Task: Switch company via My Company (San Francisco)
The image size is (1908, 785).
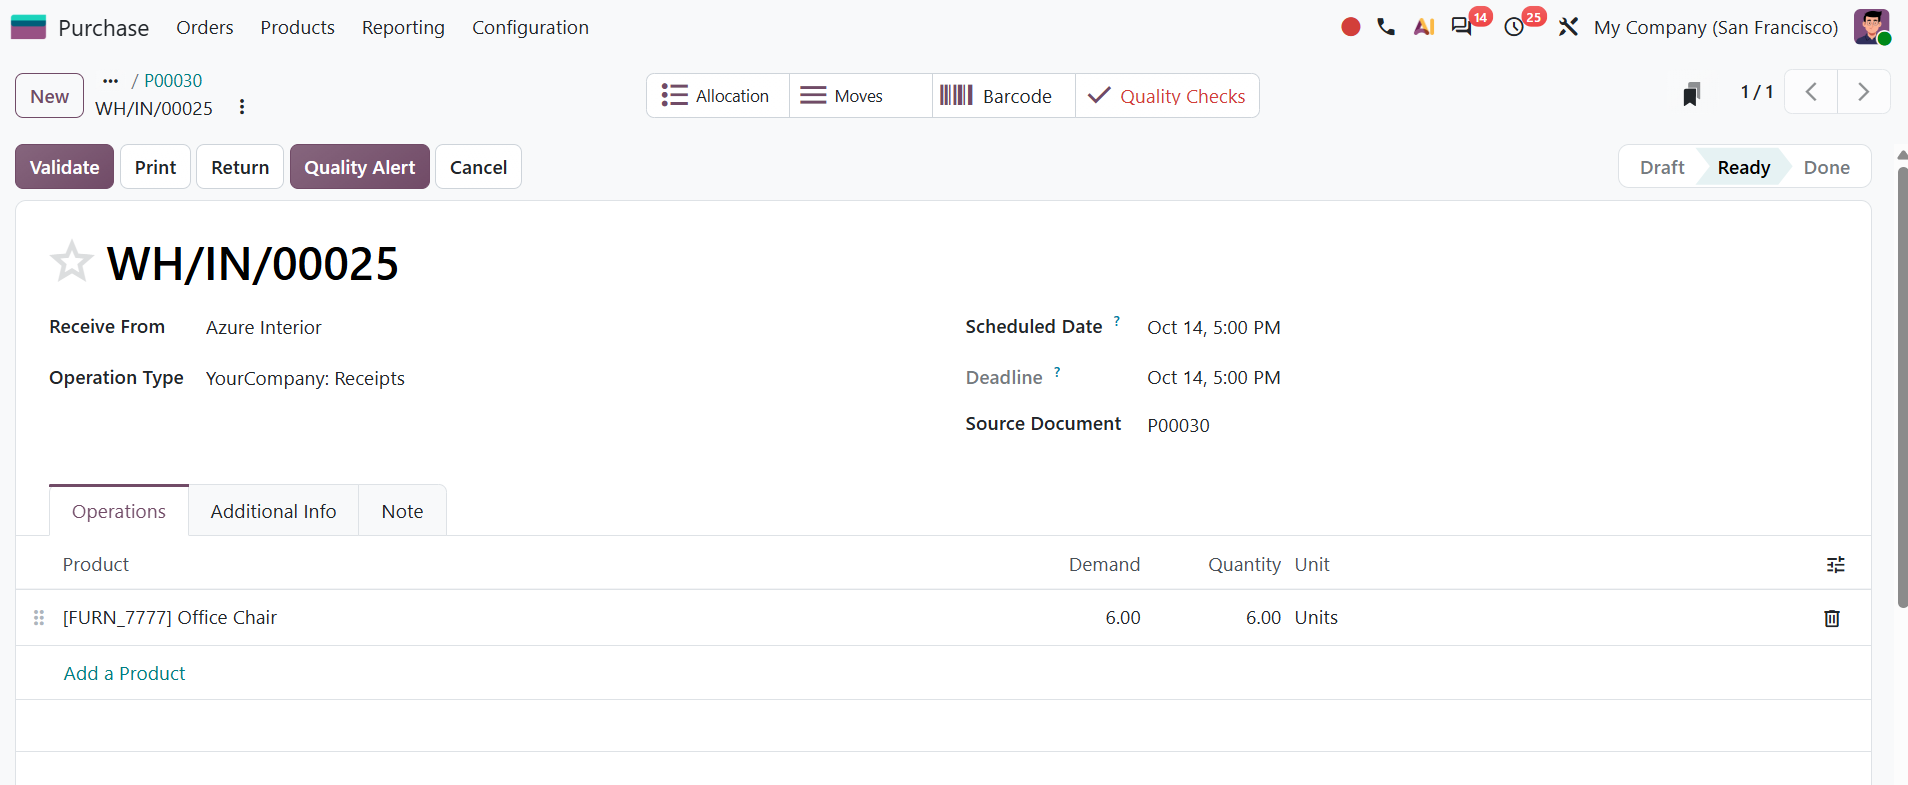Action: click(x=1716, y=27)
